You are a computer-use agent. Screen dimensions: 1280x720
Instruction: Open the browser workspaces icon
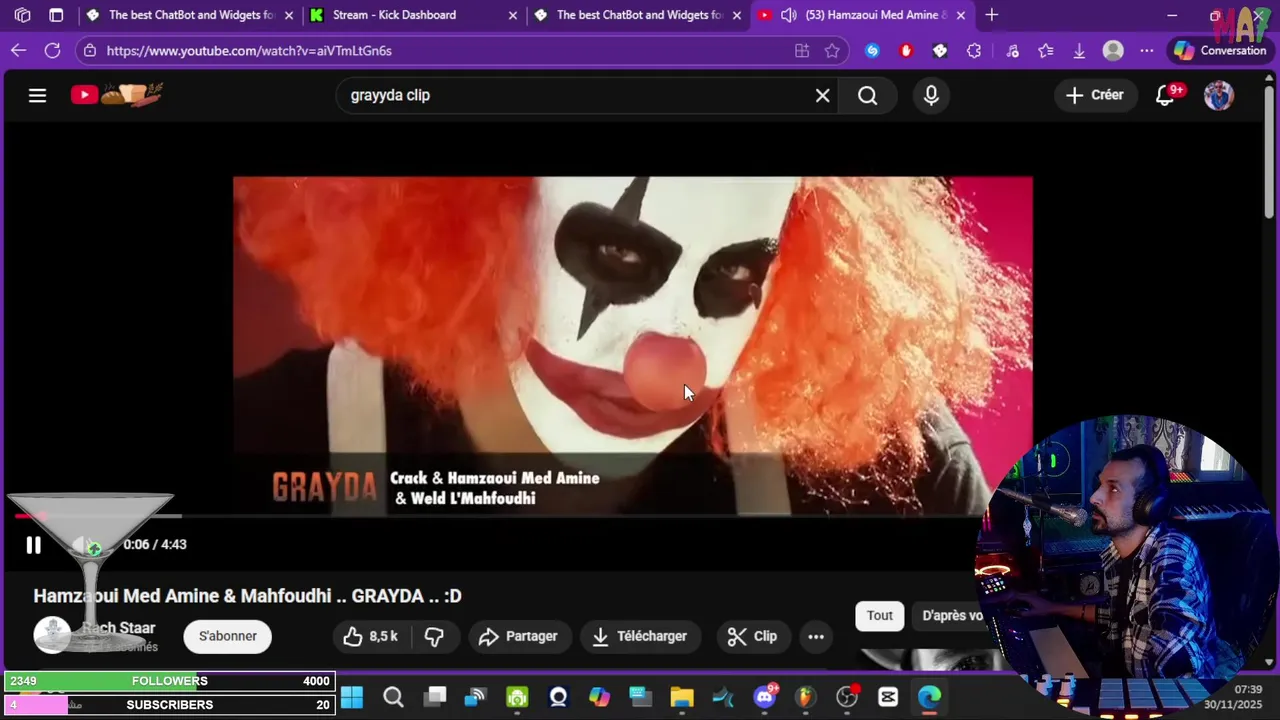pyautogui.click(x=22, y=15)
